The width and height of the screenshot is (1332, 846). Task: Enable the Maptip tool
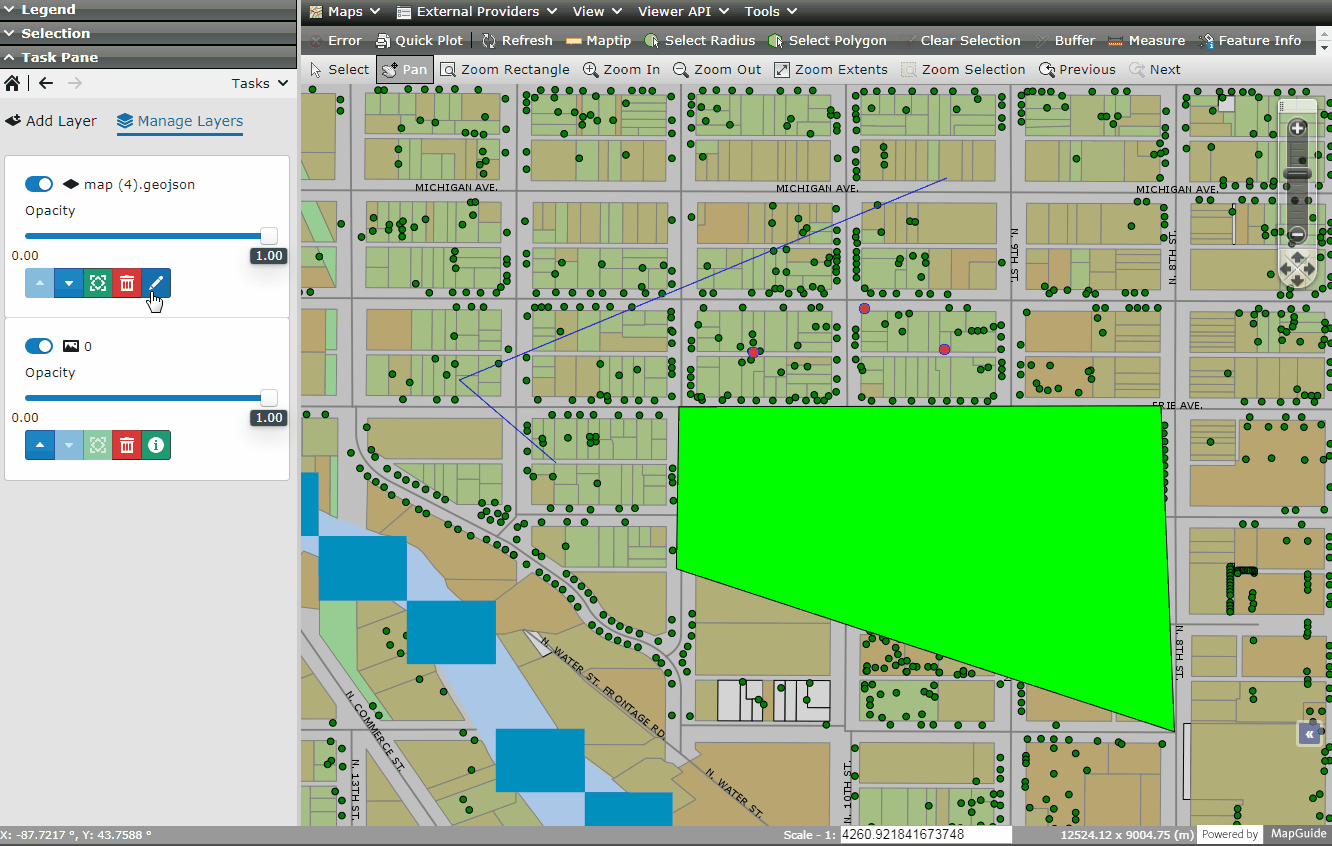(x=598, y=41)
